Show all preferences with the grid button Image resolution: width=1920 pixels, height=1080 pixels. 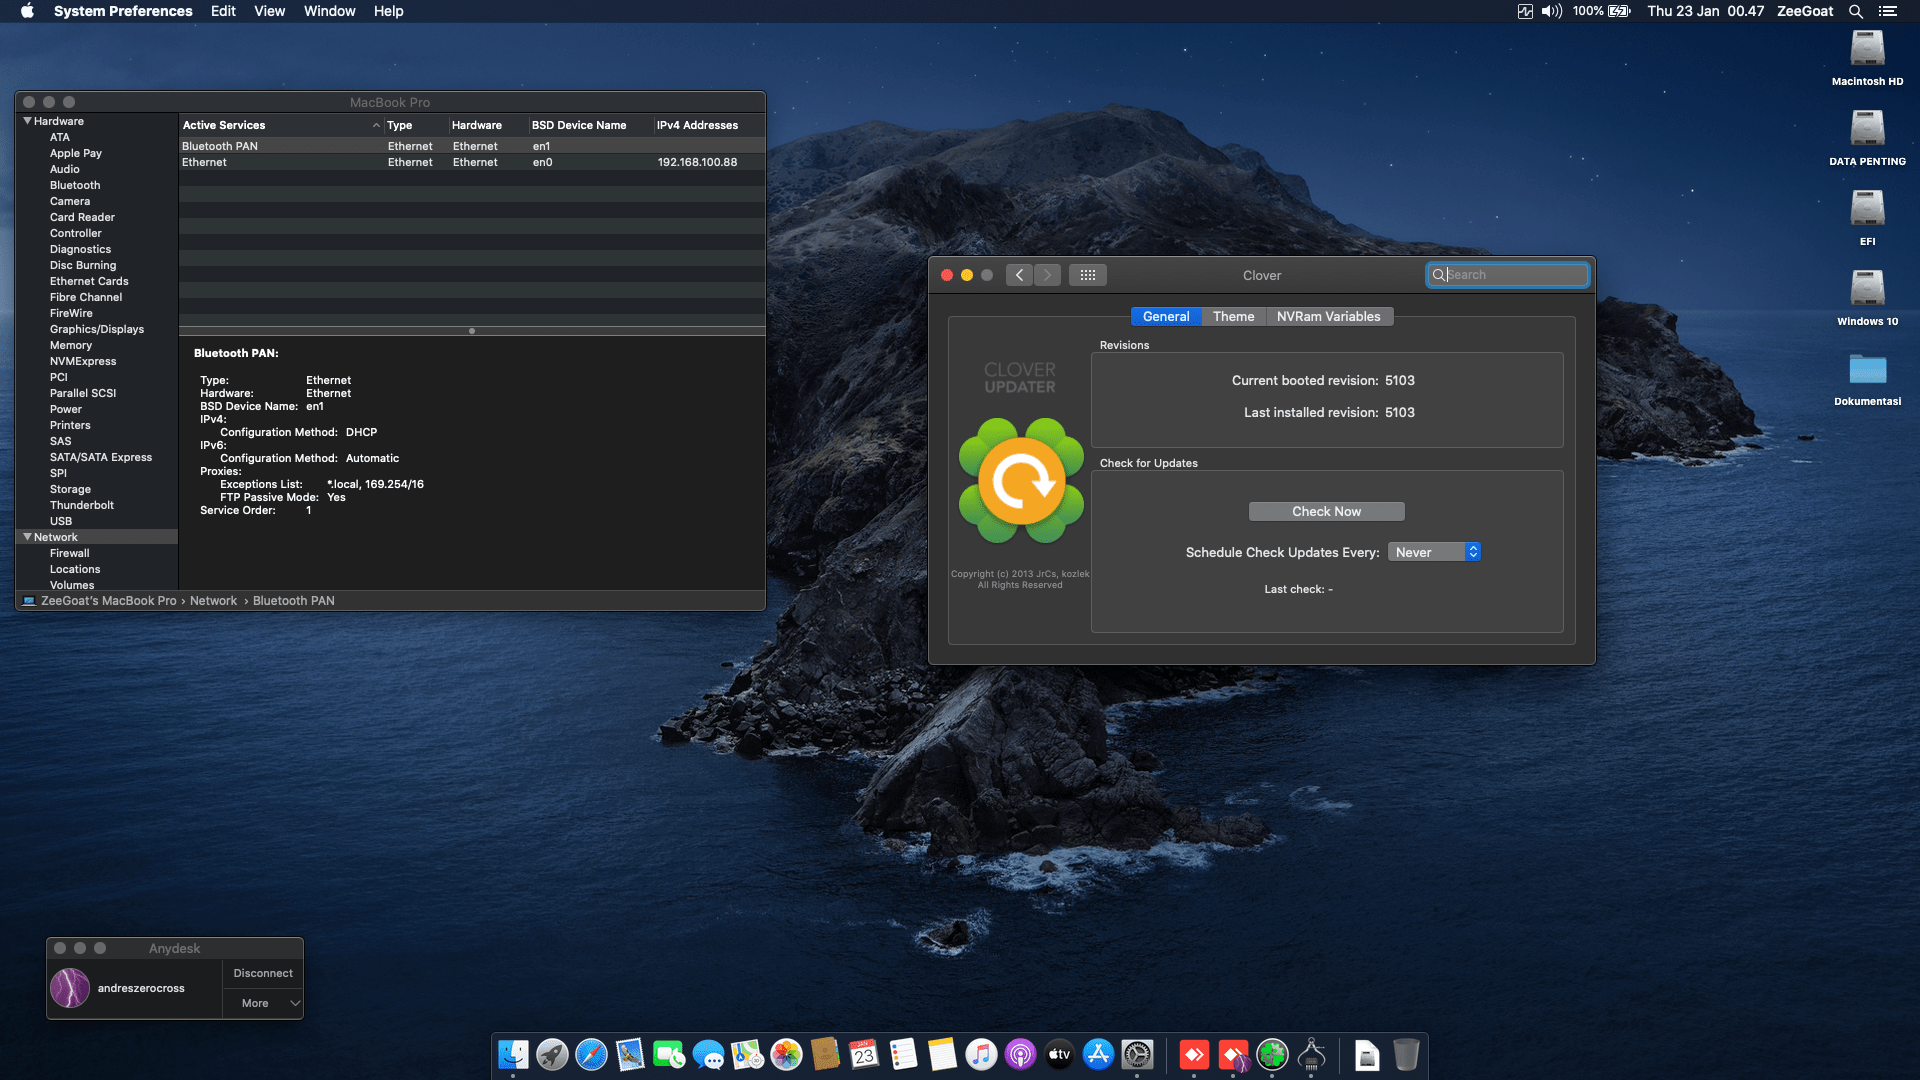coord(1088,275)
